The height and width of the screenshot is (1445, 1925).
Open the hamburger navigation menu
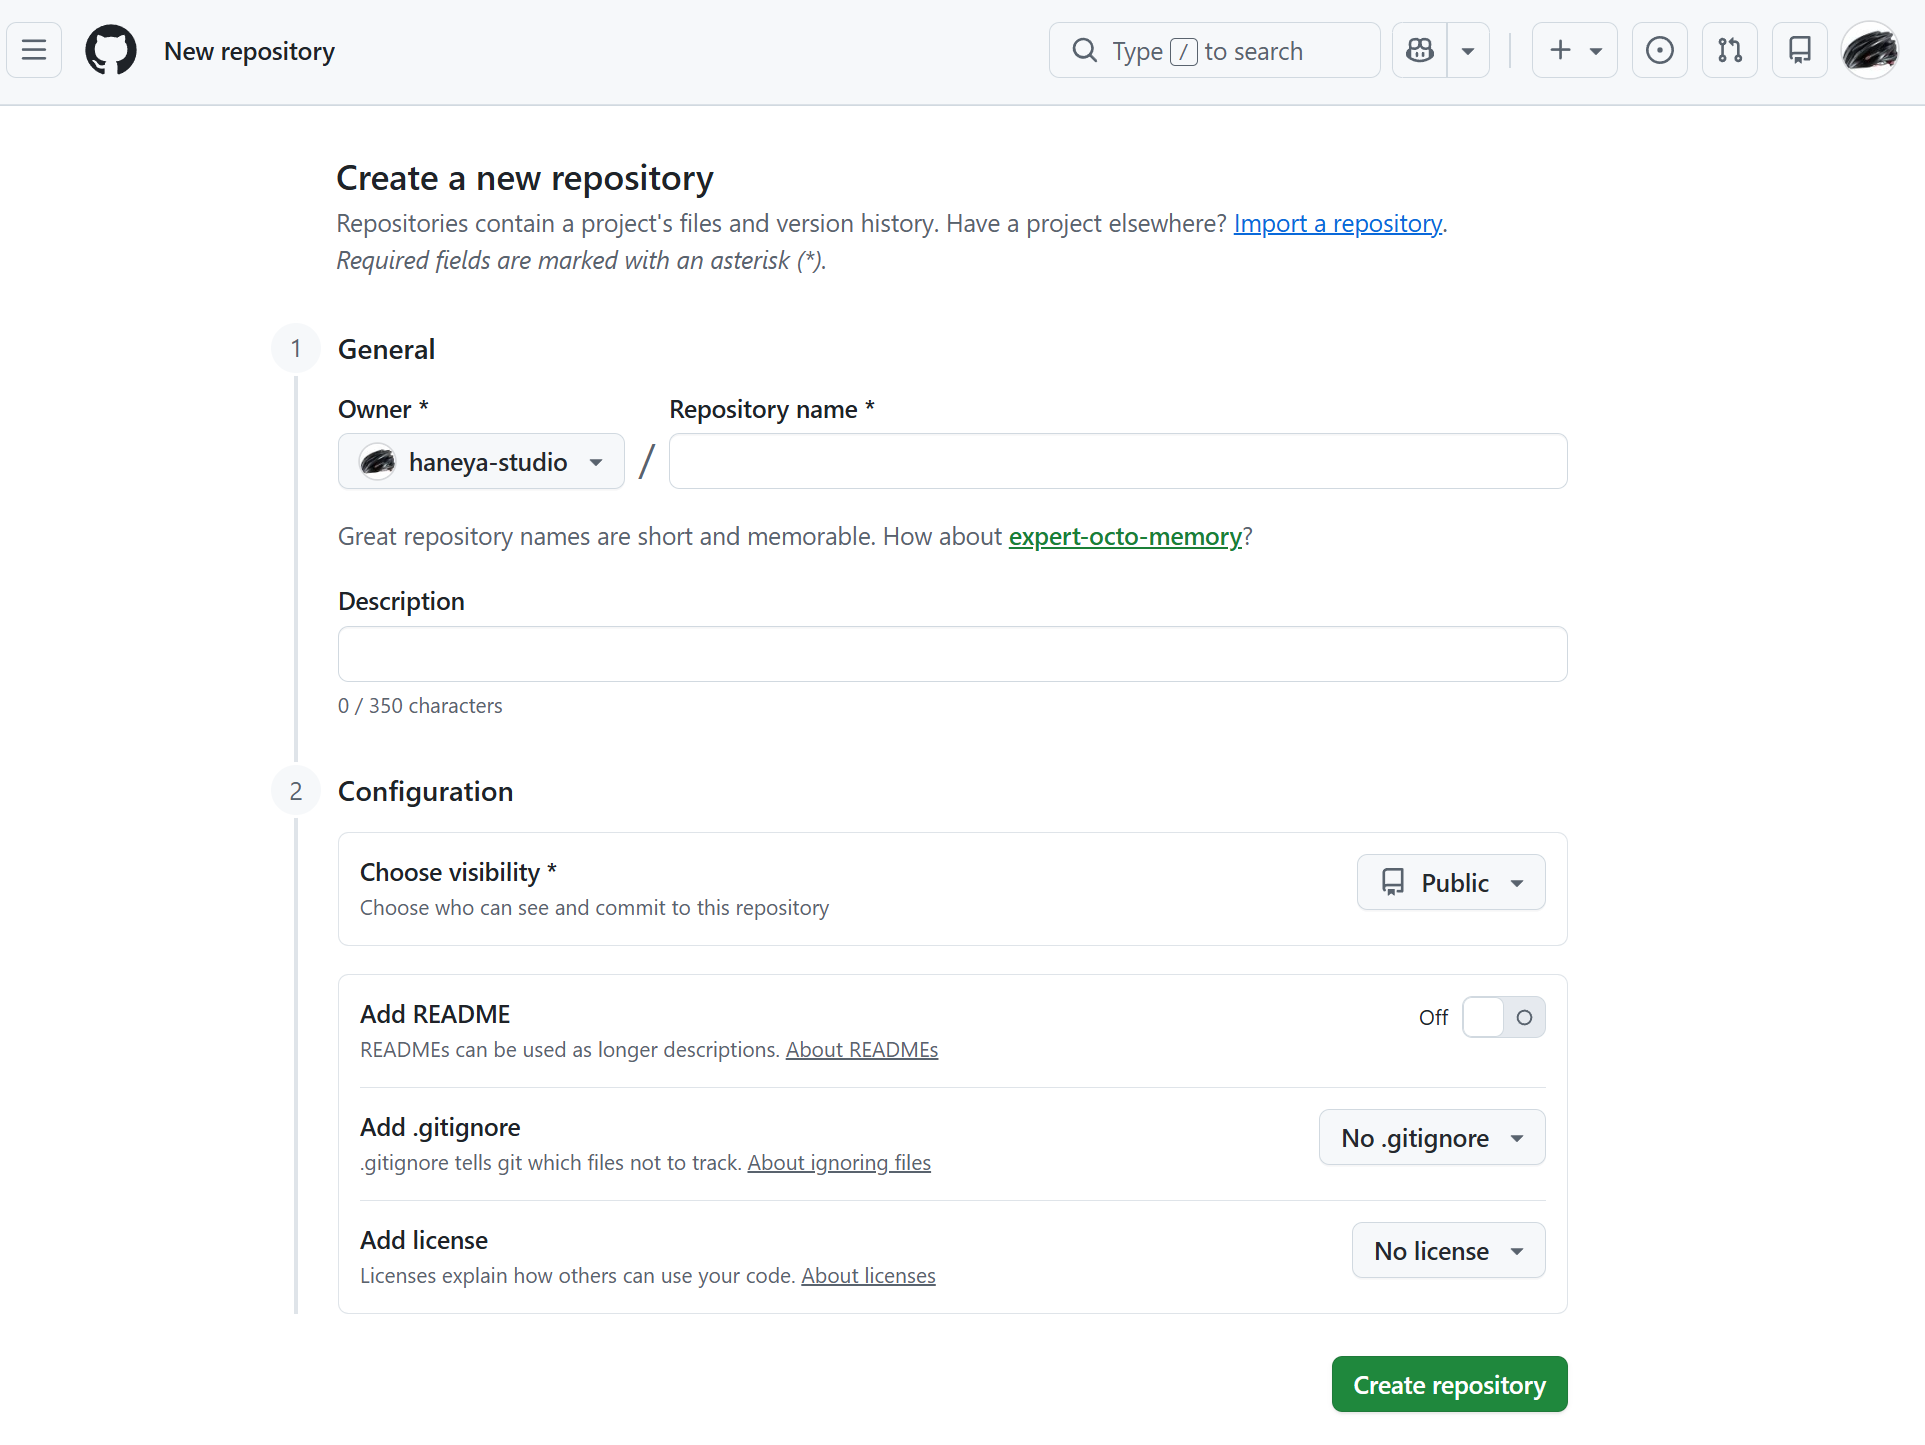click(33, 50)
